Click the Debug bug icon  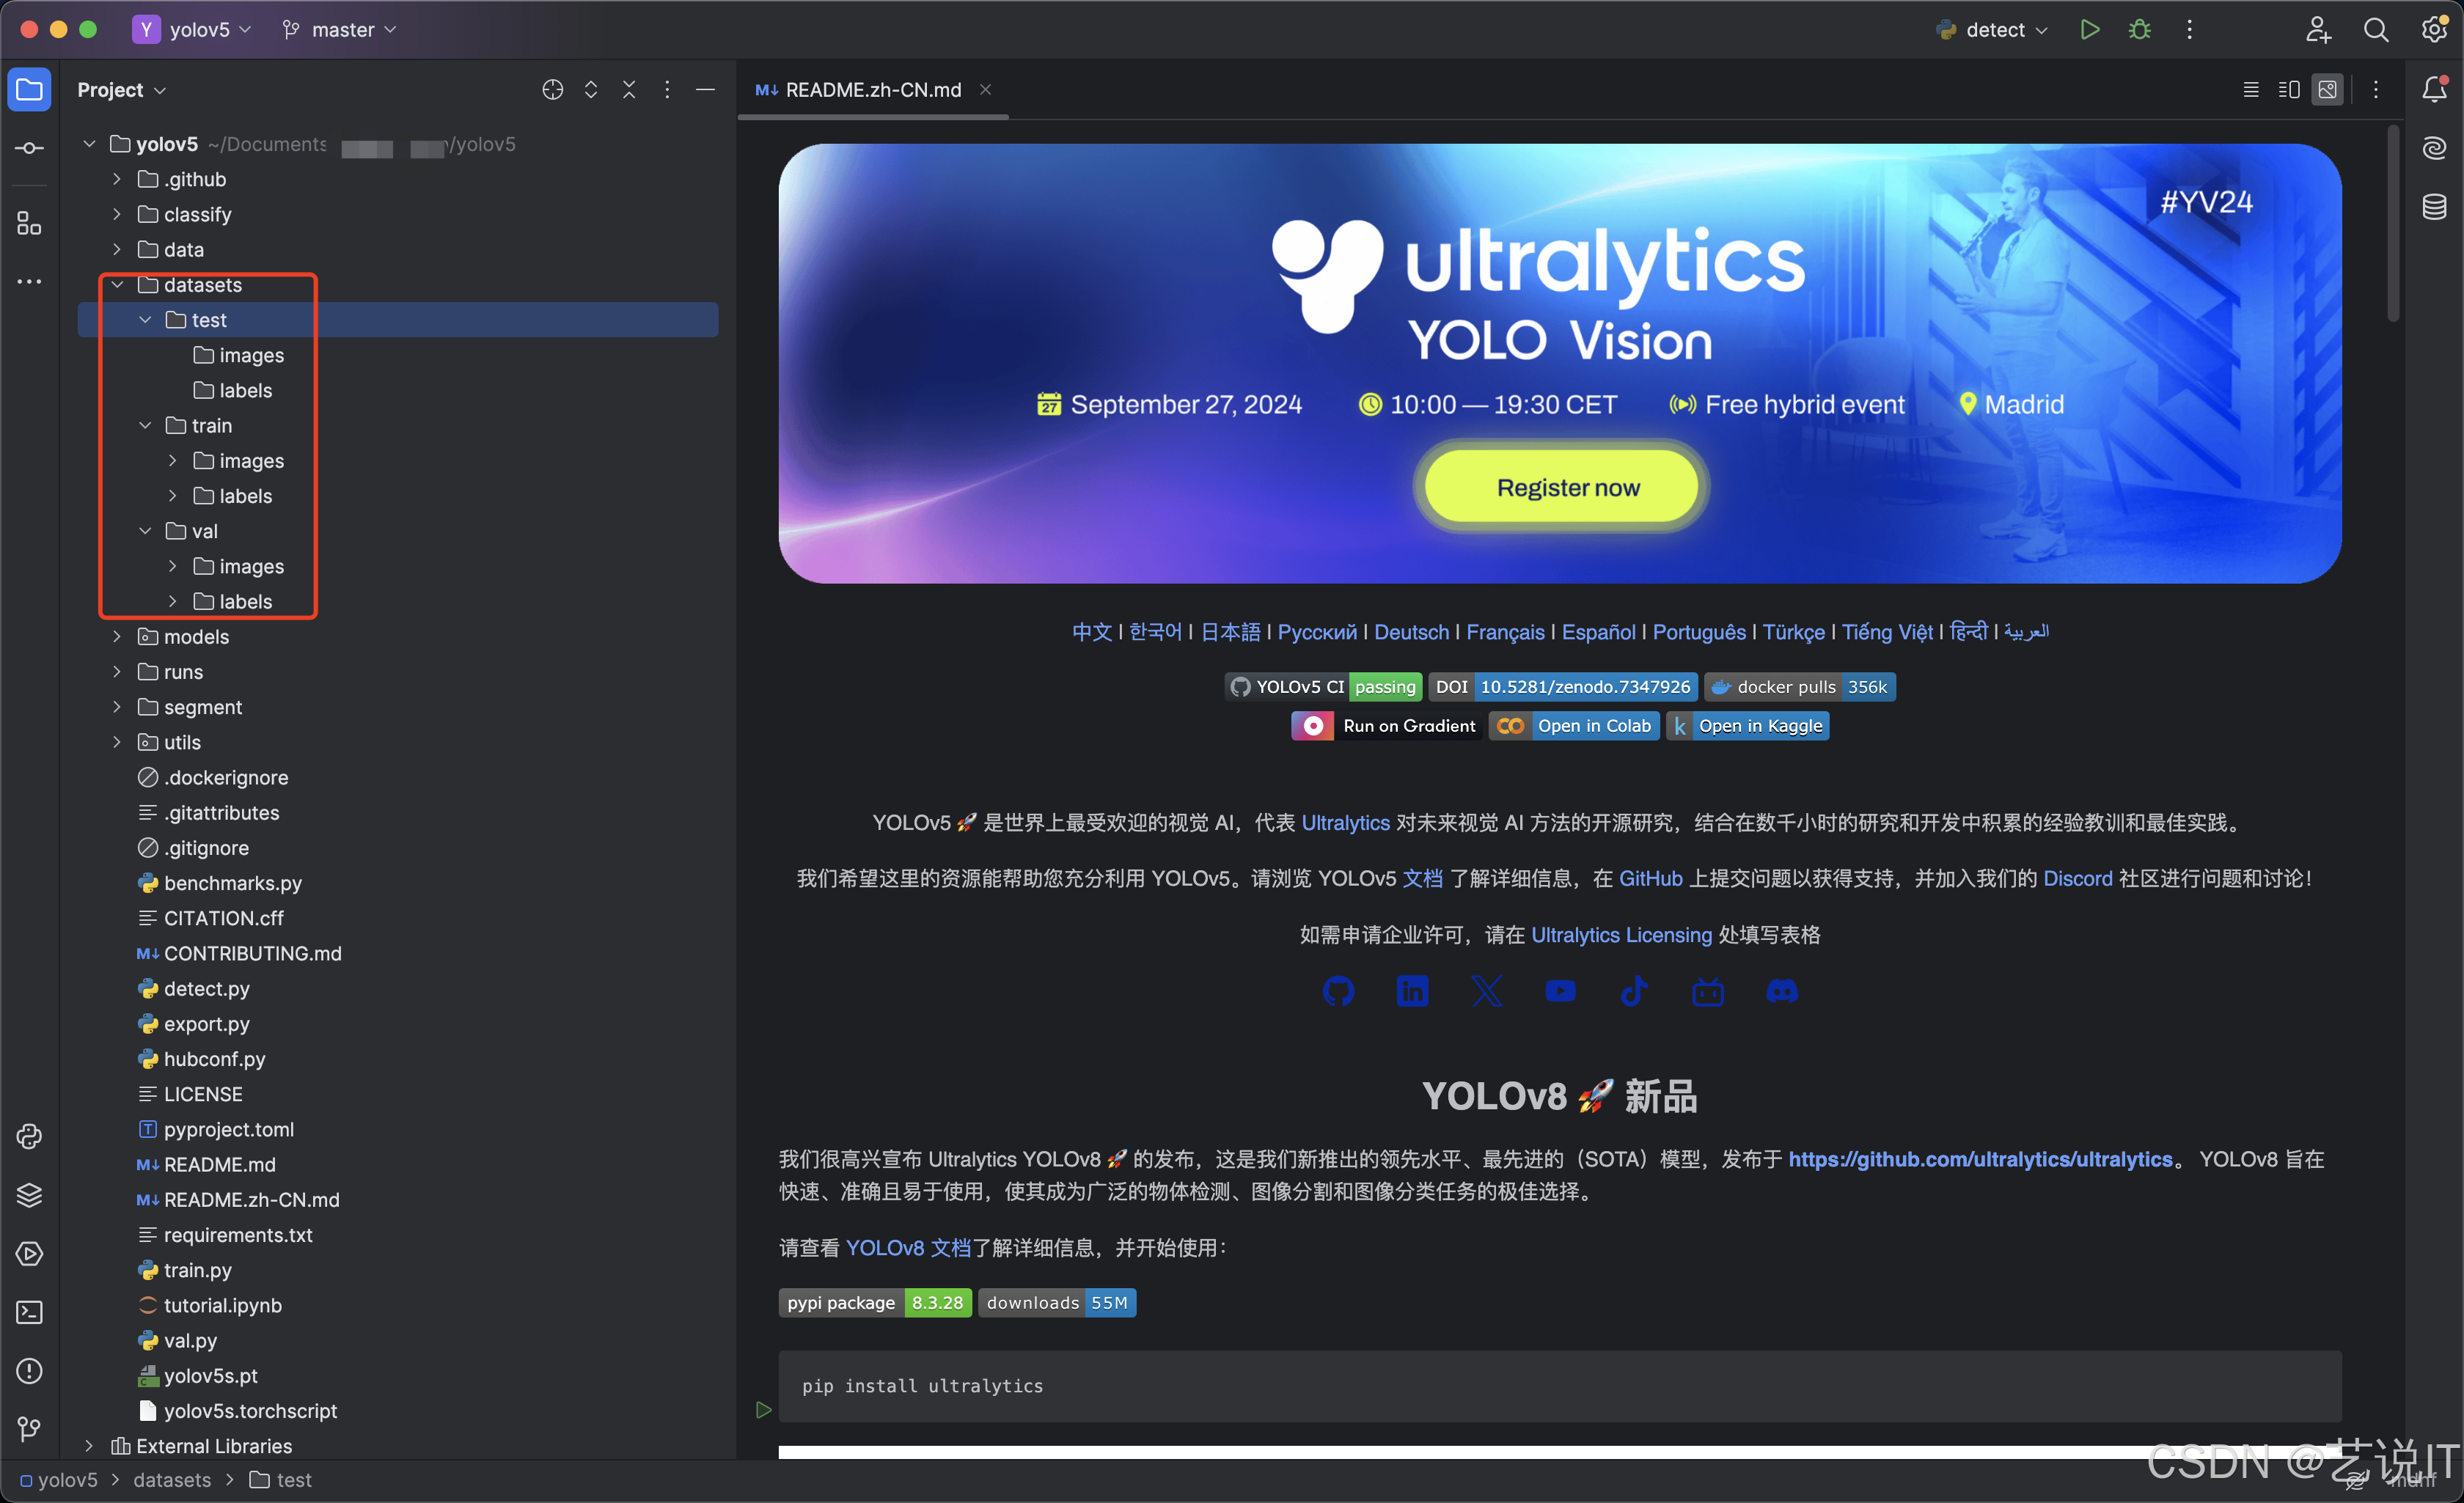click(x=2139, y=30)
